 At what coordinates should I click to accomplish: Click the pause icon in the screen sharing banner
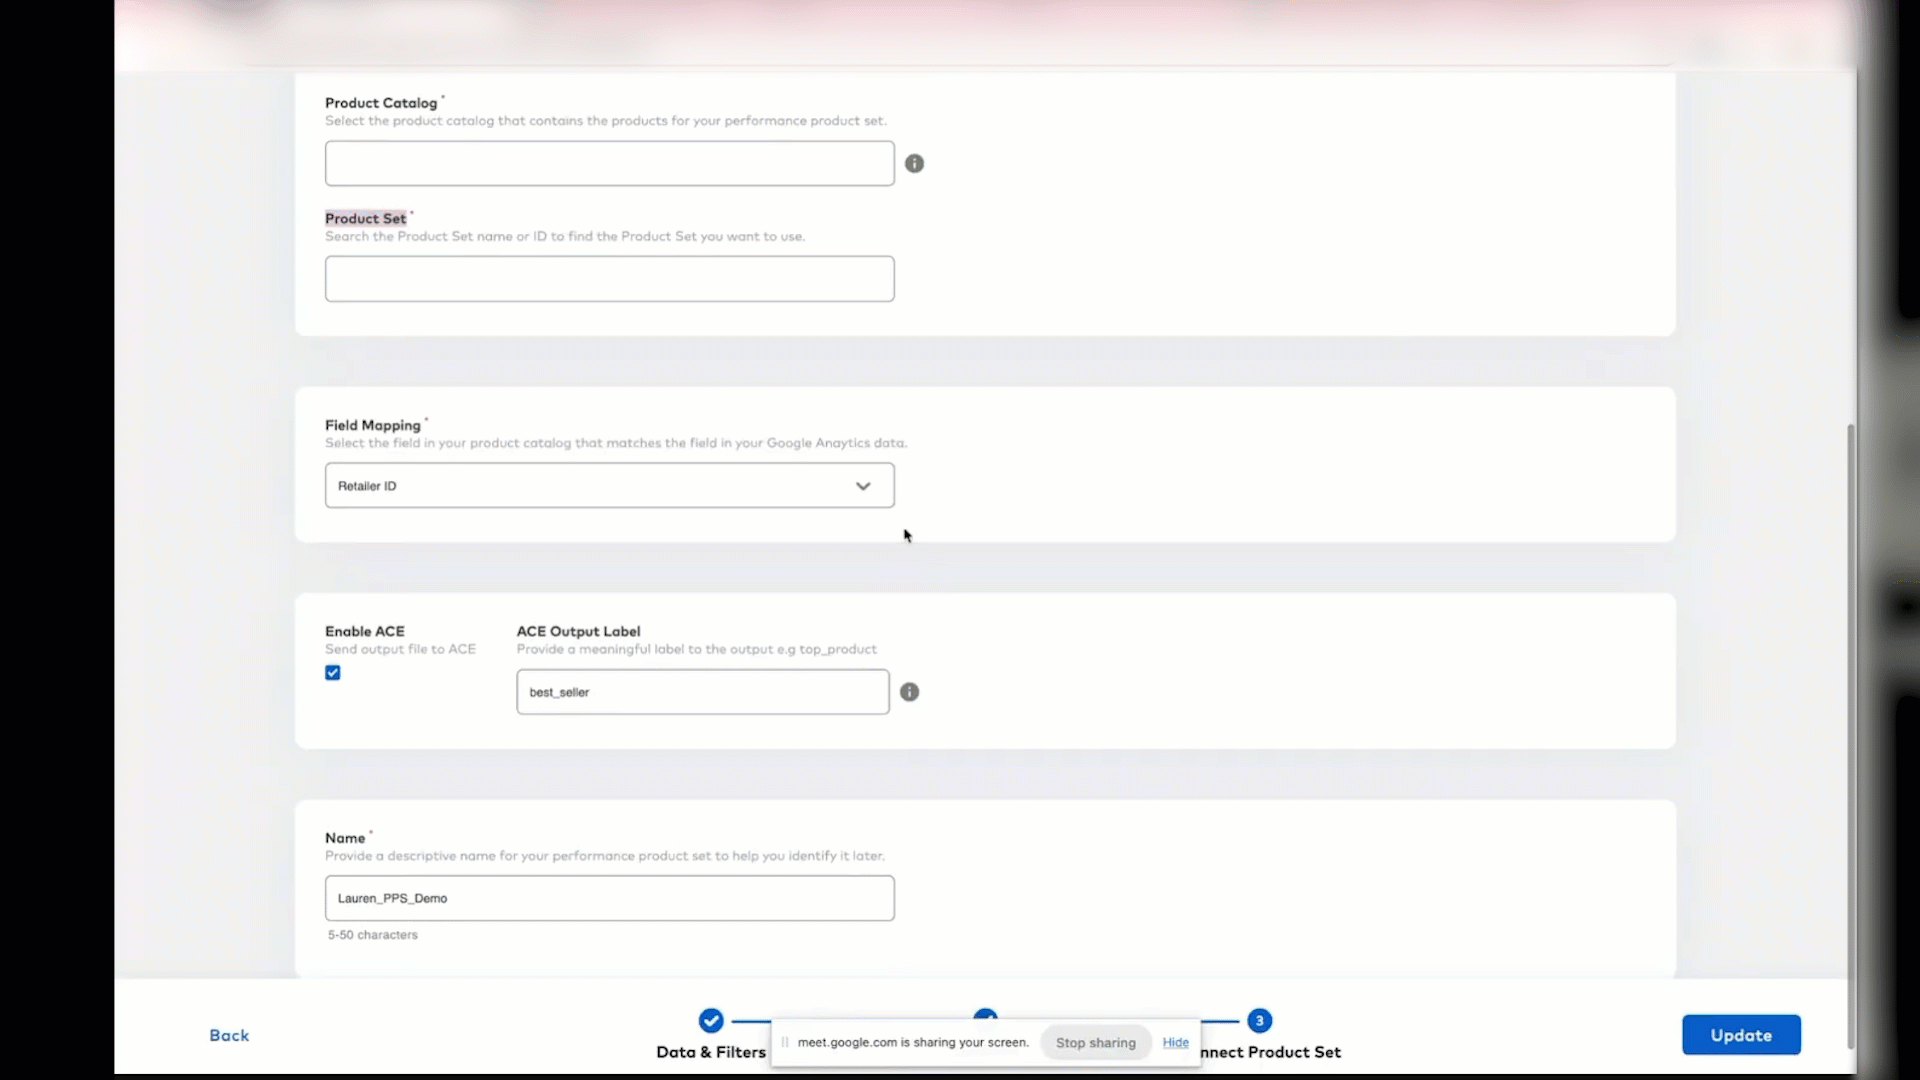coord(786,1042)
